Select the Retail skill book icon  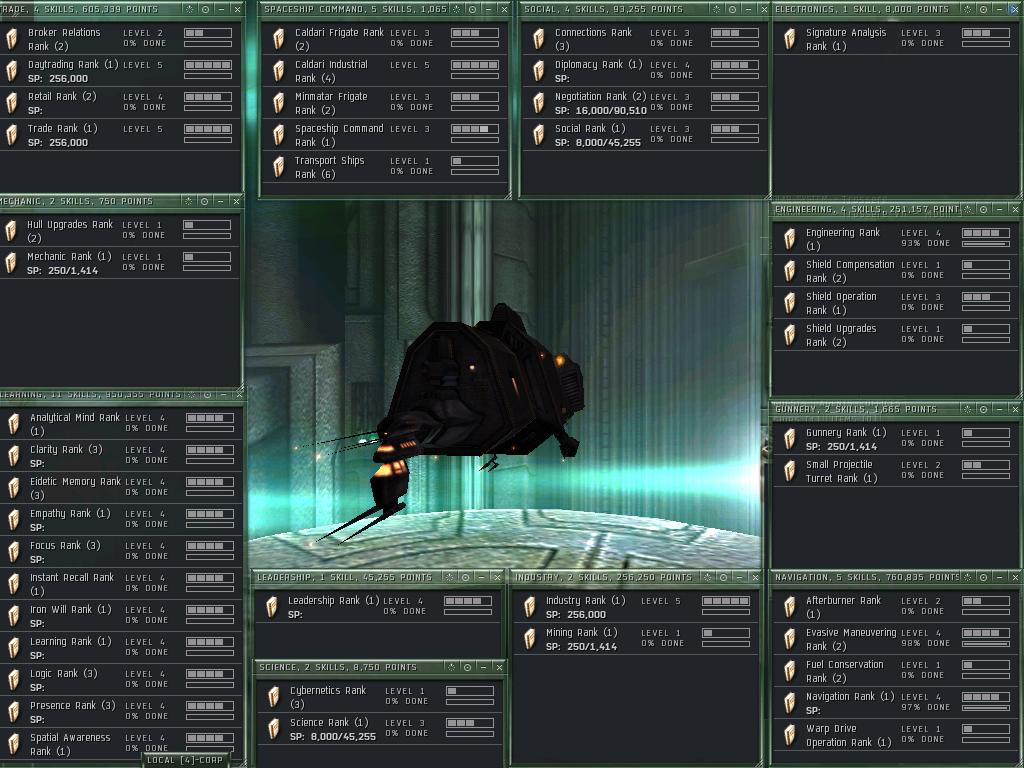(x=12, y=103)
